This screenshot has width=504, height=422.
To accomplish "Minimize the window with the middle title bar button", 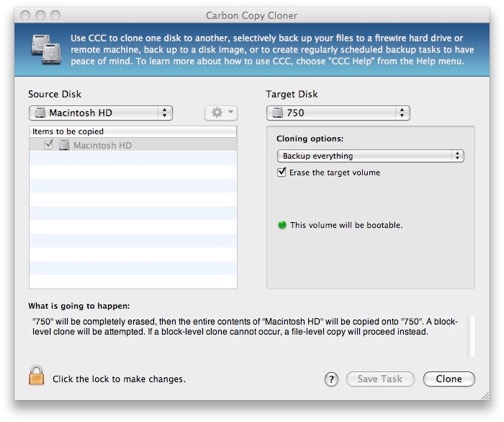I will click(x=40, y=15).
